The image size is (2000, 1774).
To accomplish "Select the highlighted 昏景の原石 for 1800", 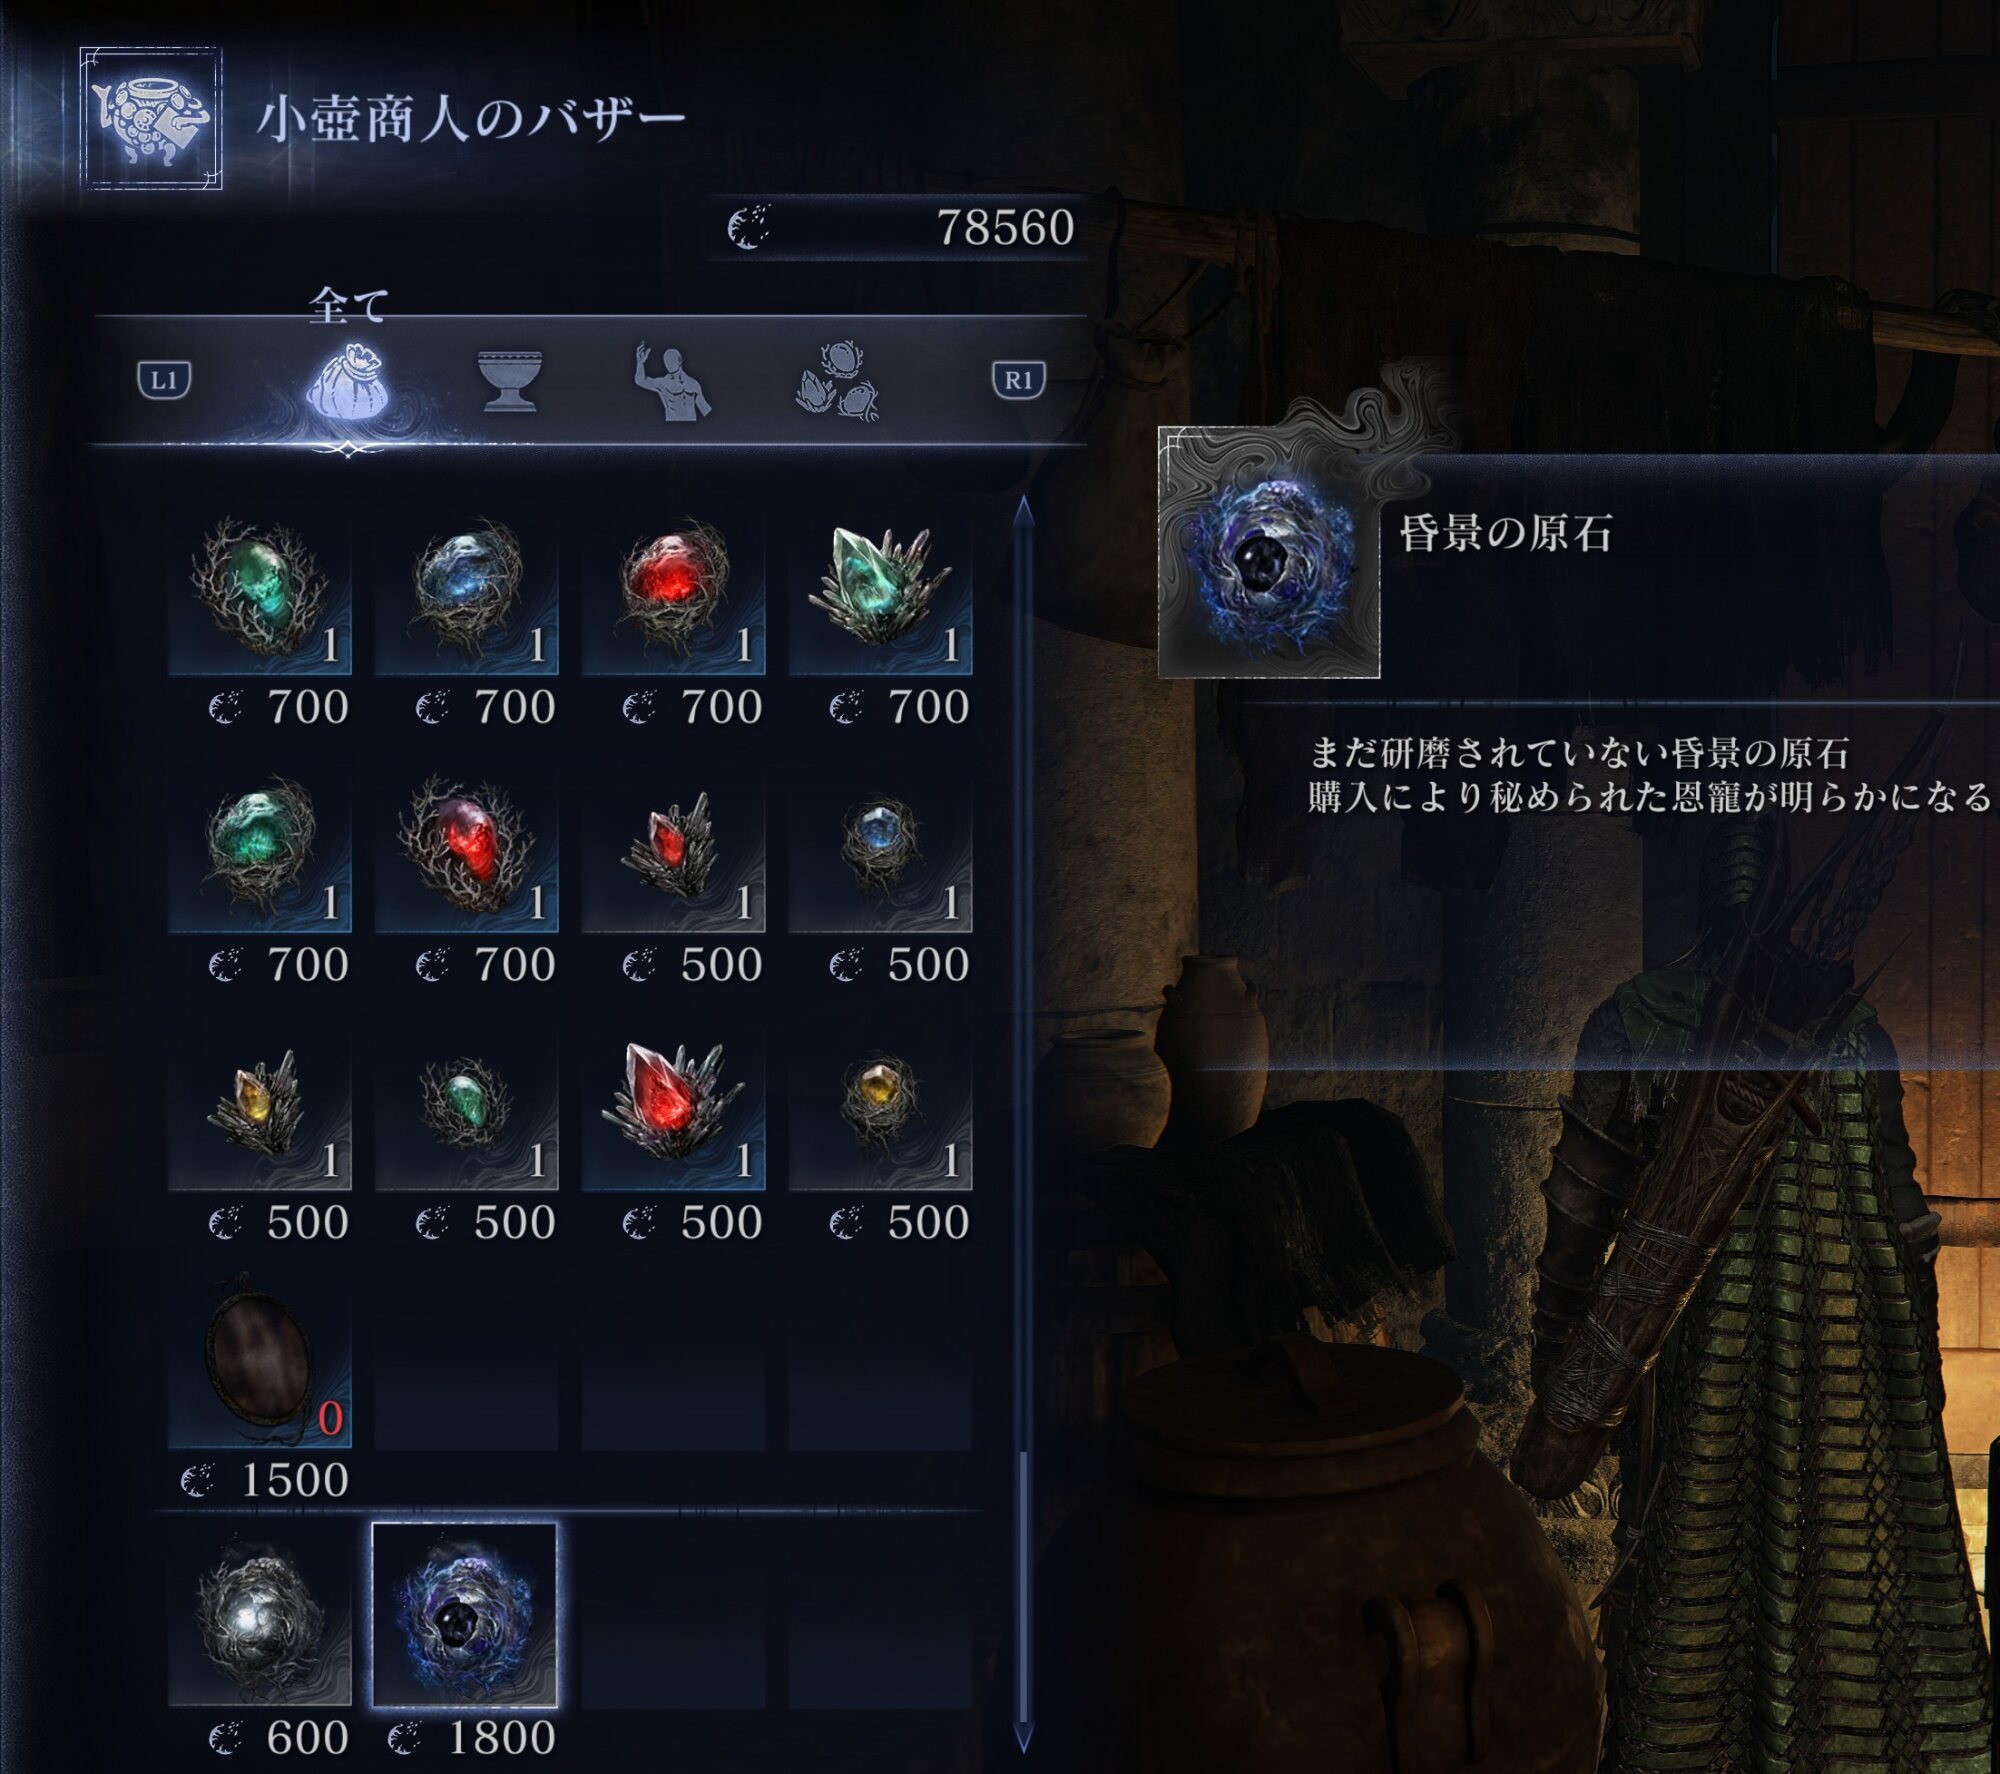I will (465, 1615).
